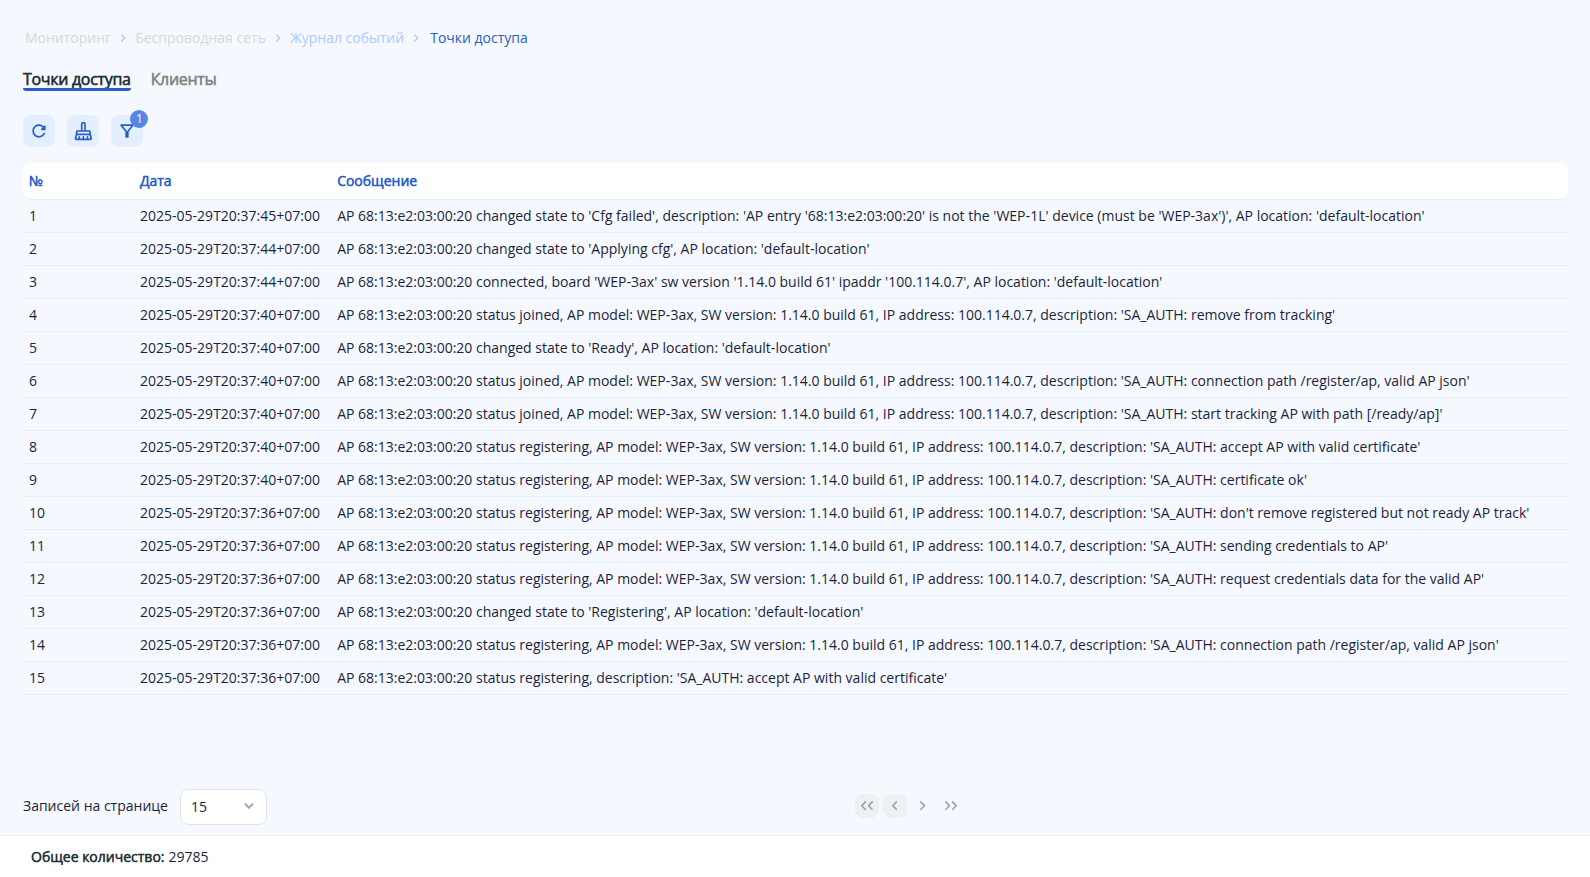Sort by the Дата column header
Viewport: 1590px width, 877px height.
(x=155, y=181)
